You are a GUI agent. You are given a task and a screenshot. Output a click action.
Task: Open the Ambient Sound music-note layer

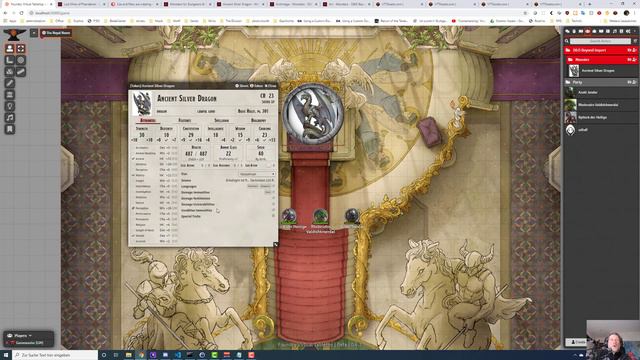click(10, 118)
